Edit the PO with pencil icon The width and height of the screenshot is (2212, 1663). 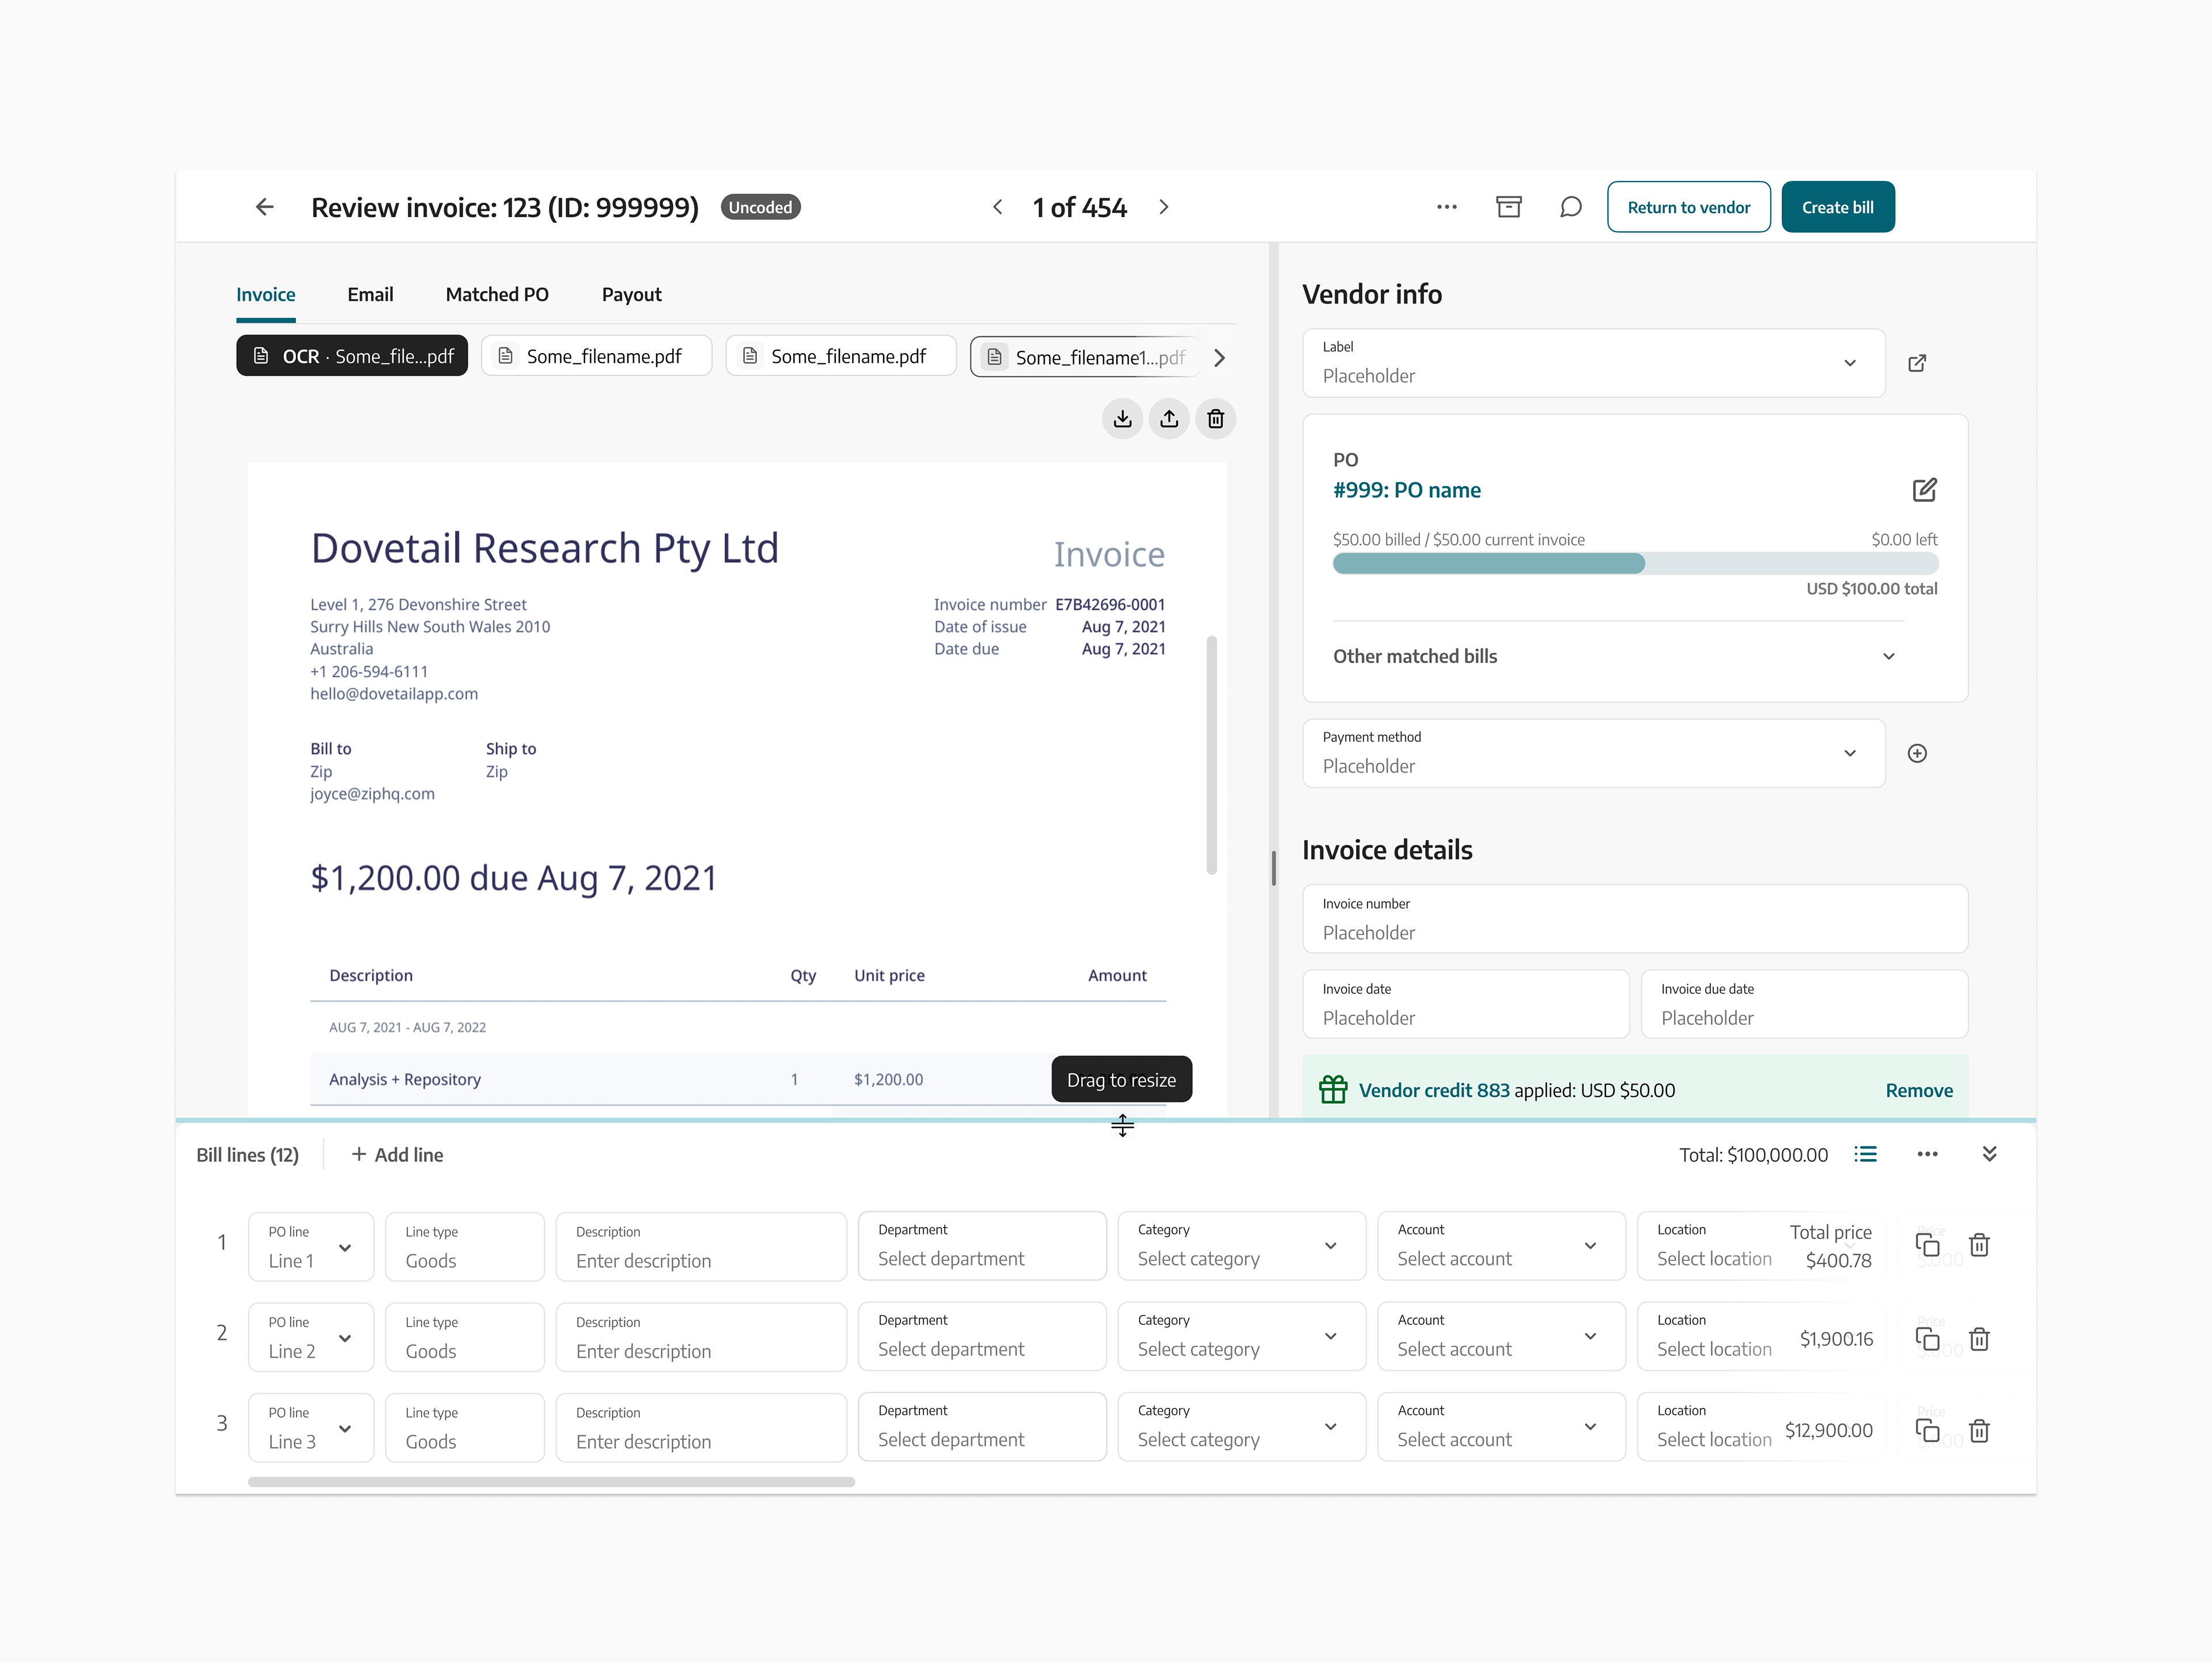[1925, 490]
